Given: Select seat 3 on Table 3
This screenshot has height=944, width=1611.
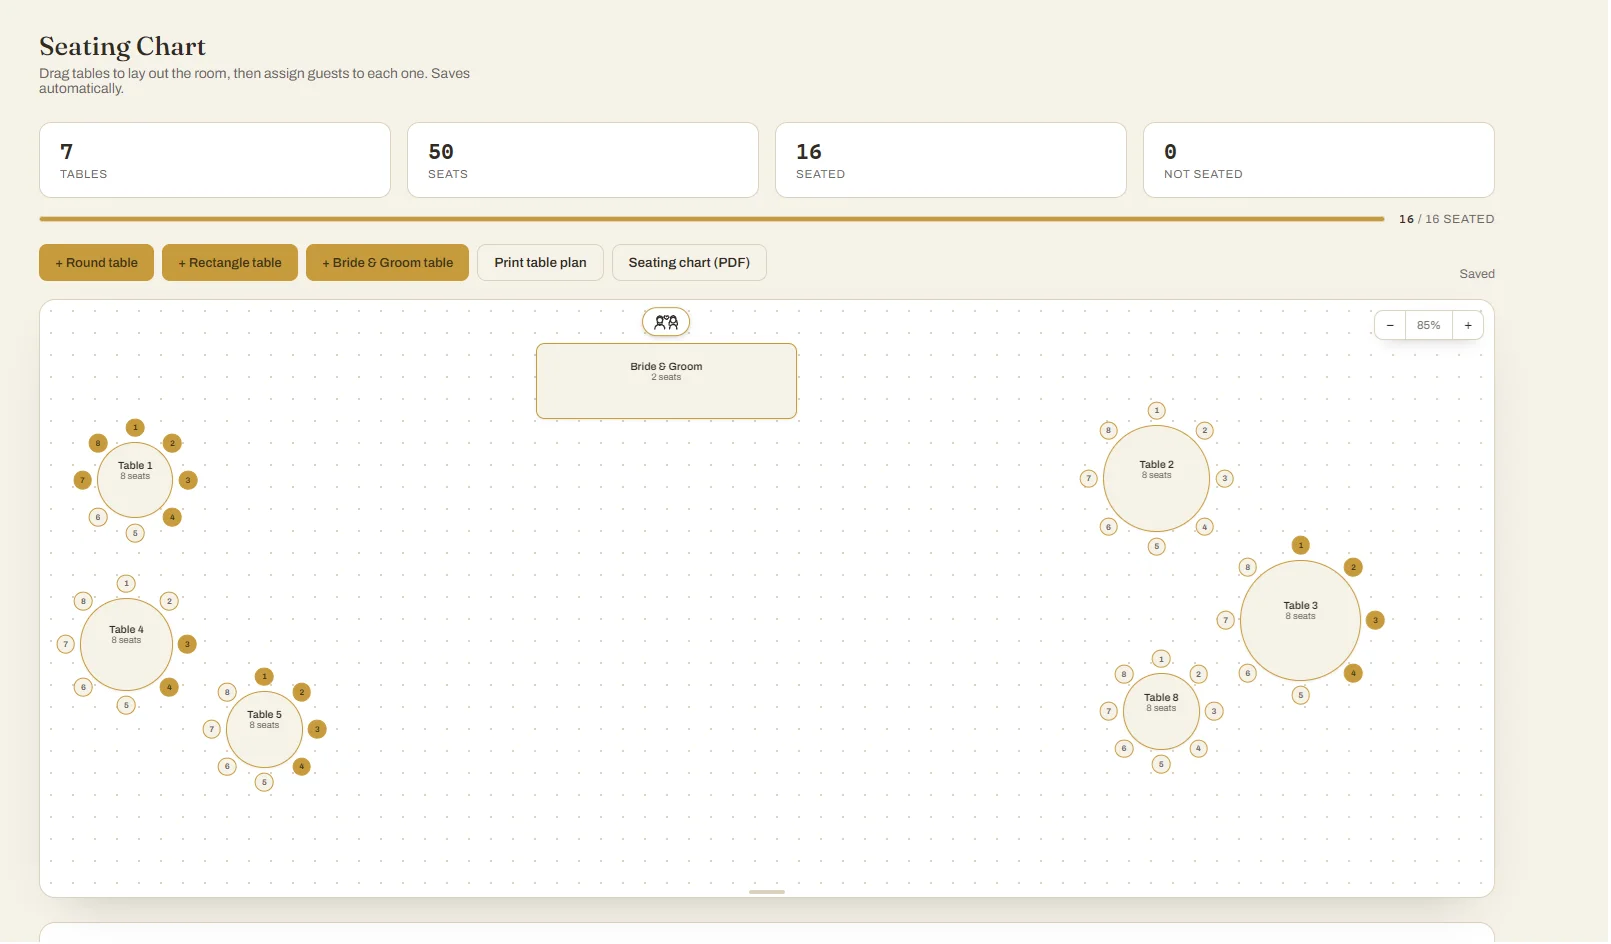Looking at the screenshot, I should (1377, 621).
